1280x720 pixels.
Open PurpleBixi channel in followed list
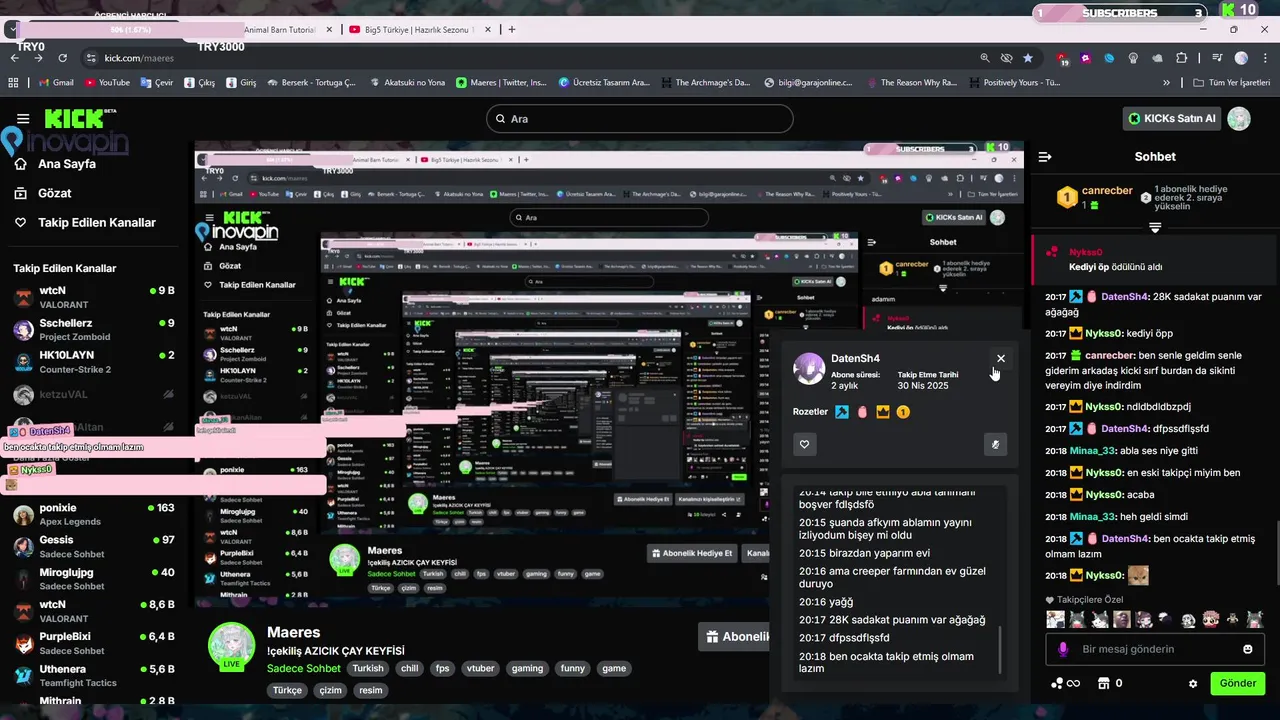(95, 642)
